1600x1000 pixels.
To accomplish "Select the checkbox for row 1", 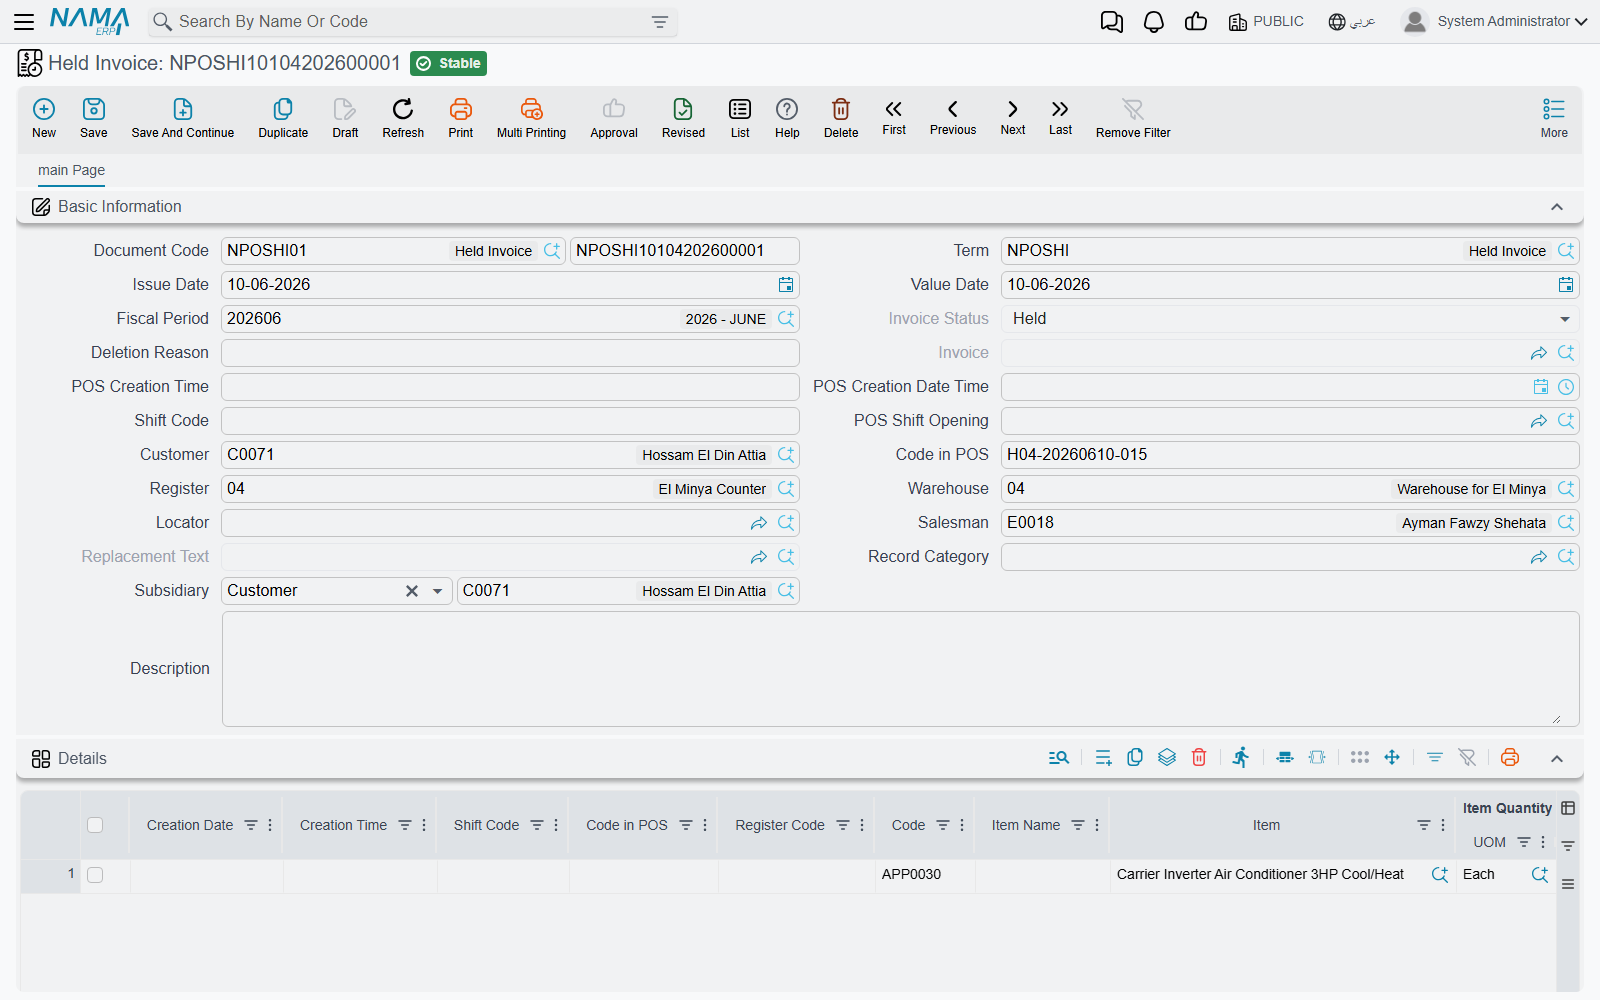I will (x=95, y=875).
